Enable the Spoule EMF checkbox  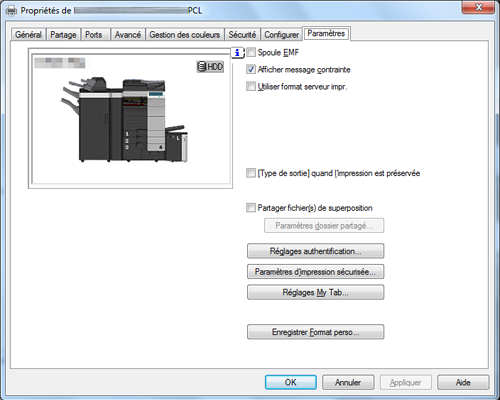pyautogui.click(x=251, y=52)
